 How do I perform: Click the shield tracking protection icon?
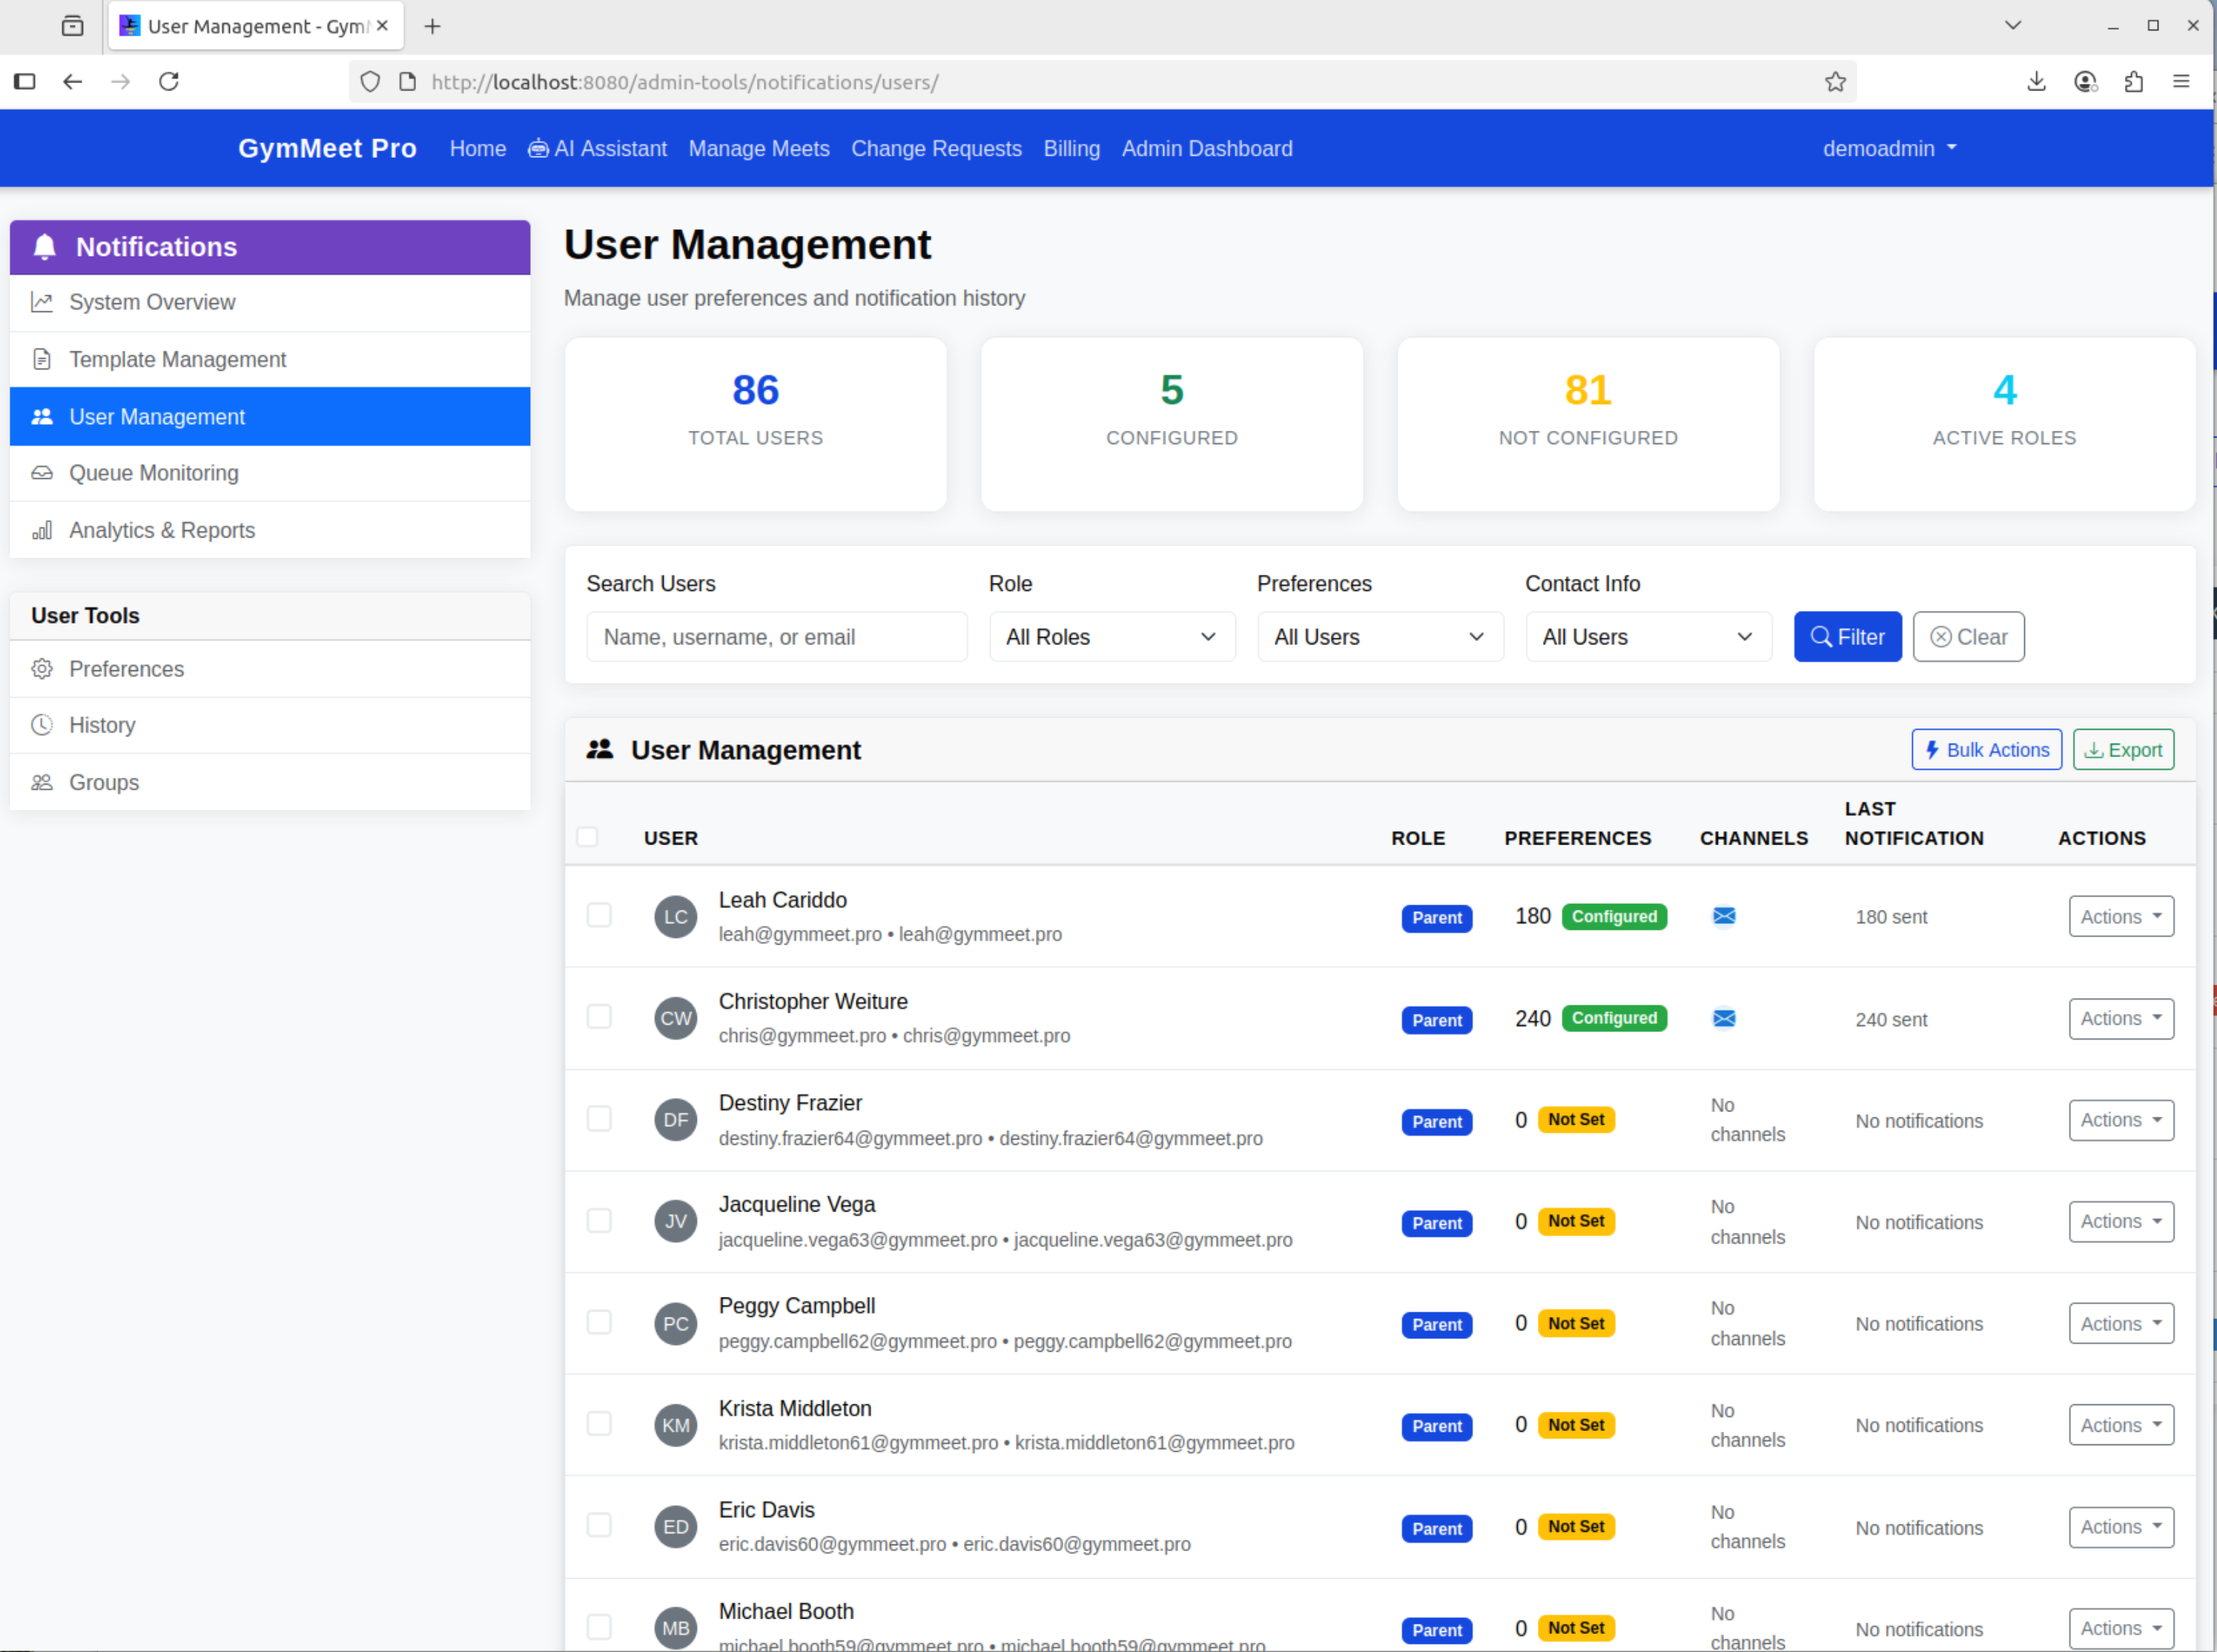coord(370,82)
